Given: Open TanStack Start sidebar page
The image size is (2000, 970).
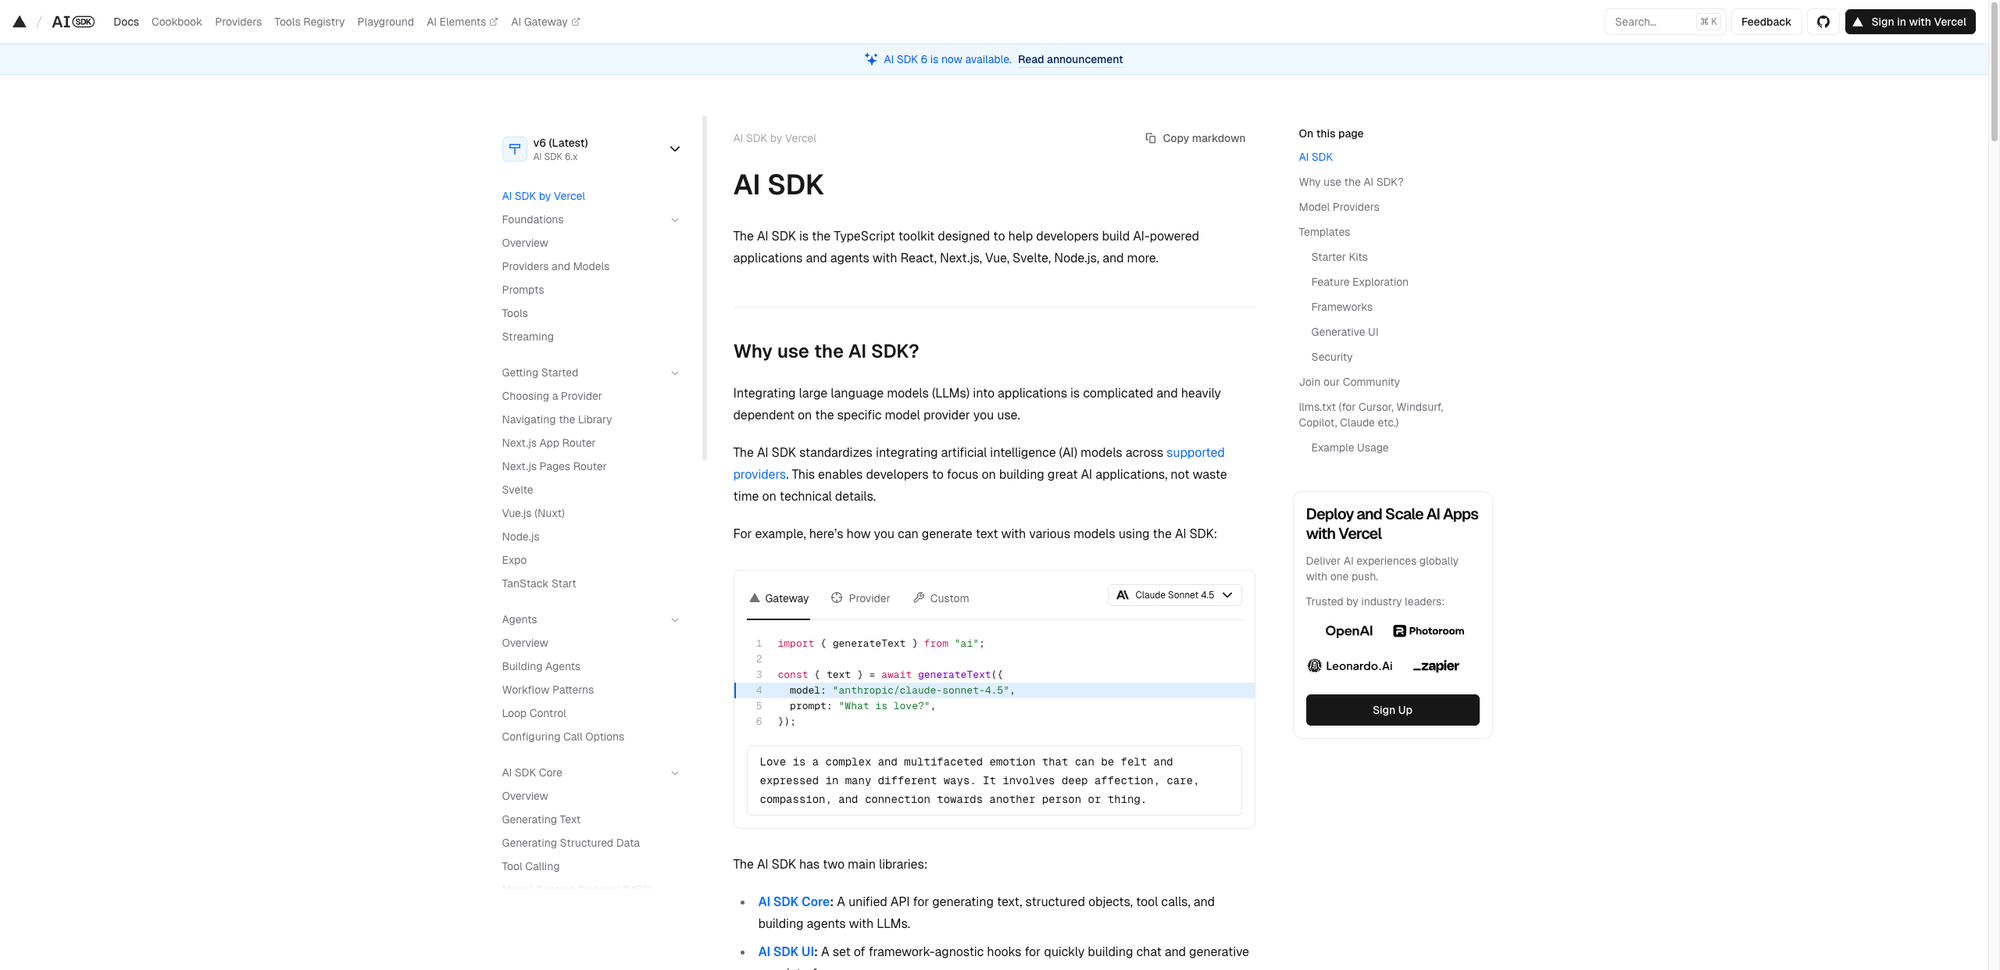Looking at the screenshot, I should (x=539, y=584).
